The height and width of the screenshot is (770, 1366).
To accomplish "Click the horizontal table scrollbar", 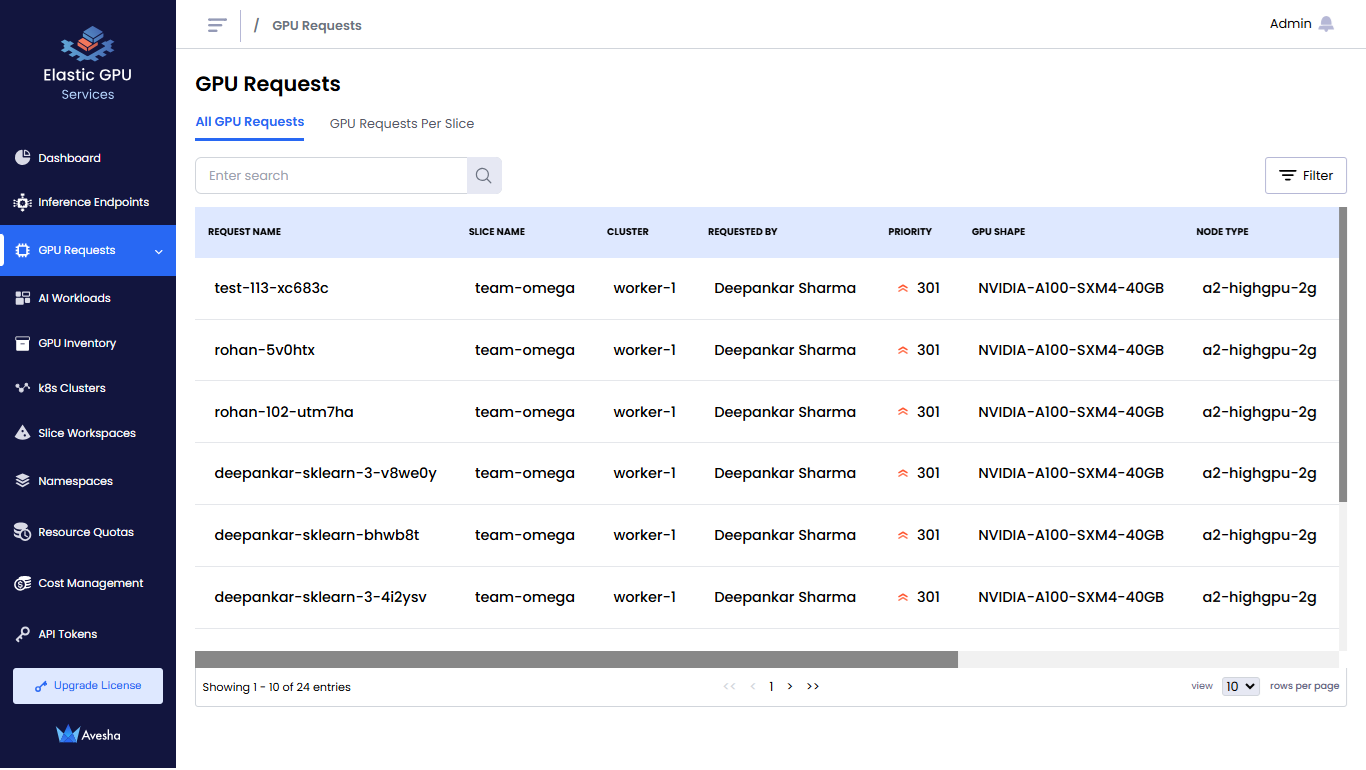I will 576,660.
